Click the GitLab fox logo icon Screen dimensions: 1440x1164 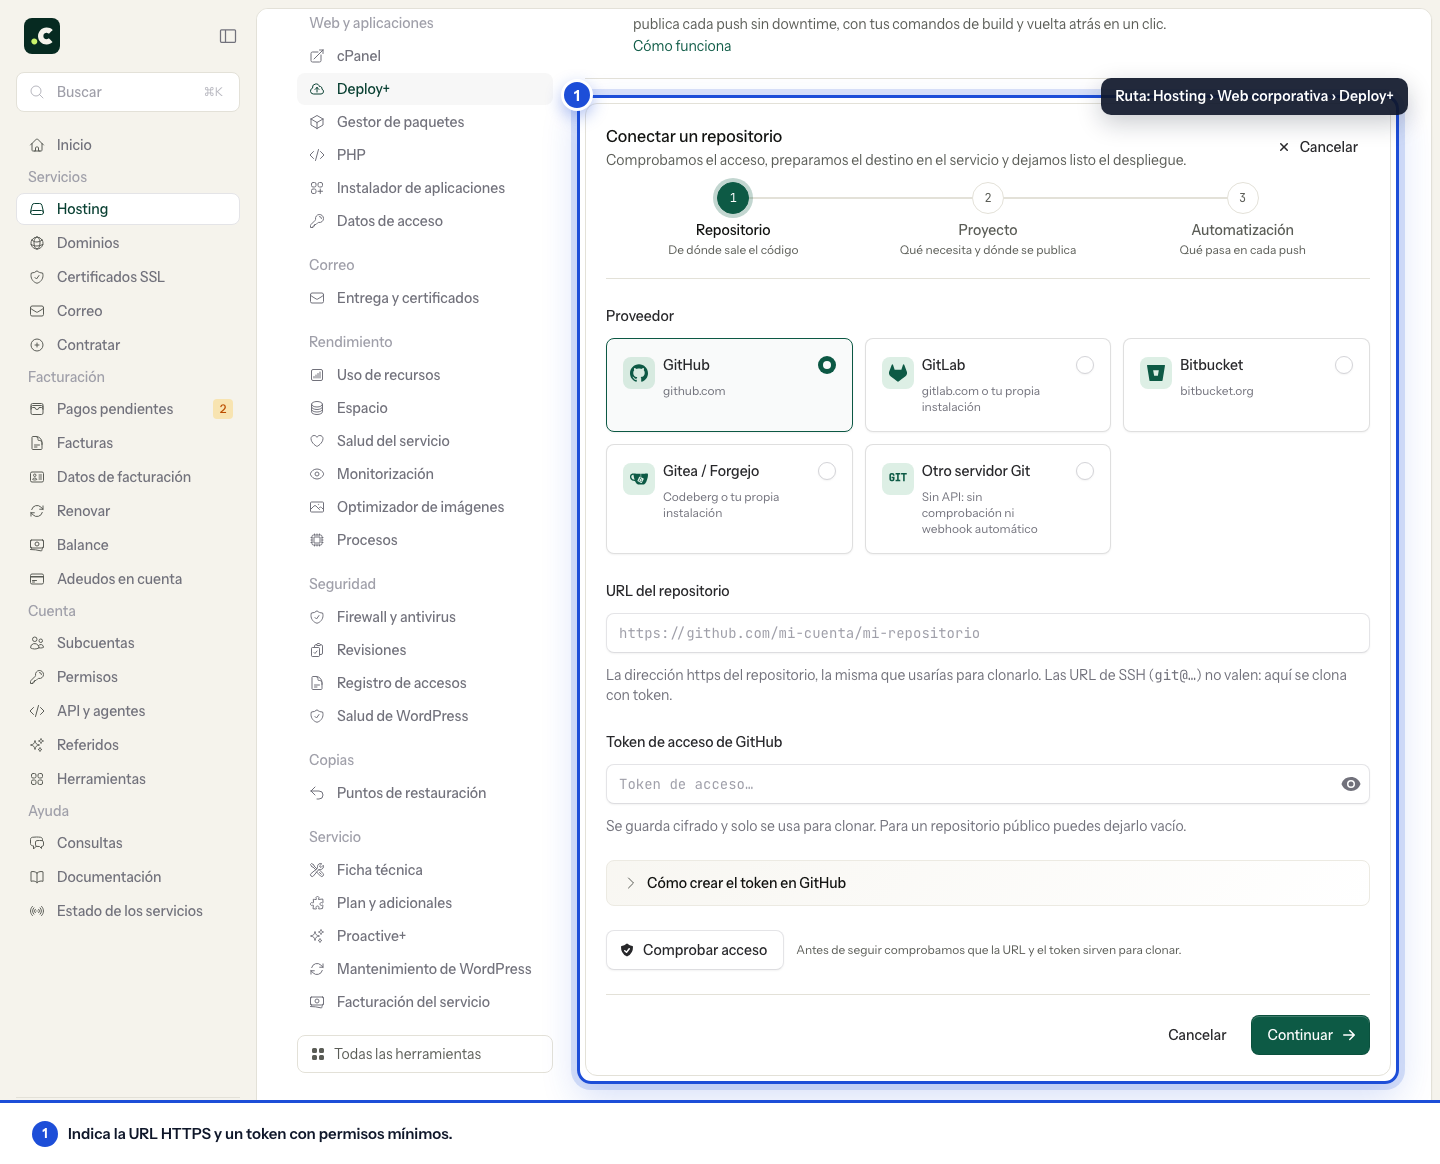pos(898,373)
